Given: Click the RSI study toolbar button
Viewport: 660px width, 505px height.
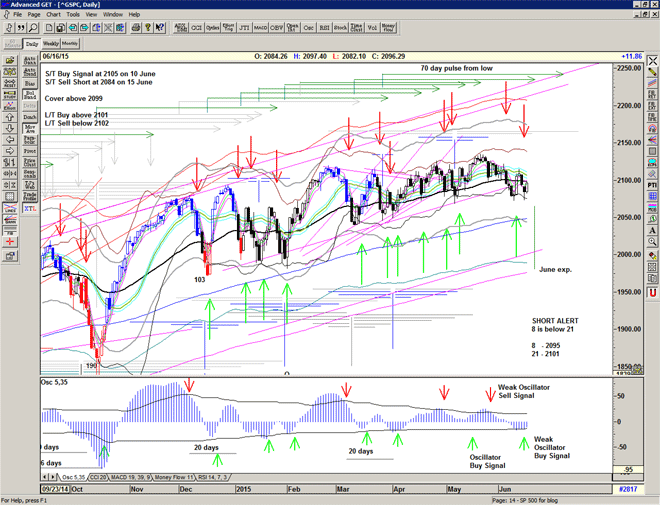Looking at the screenshot, I should click(x=323, y=30).
